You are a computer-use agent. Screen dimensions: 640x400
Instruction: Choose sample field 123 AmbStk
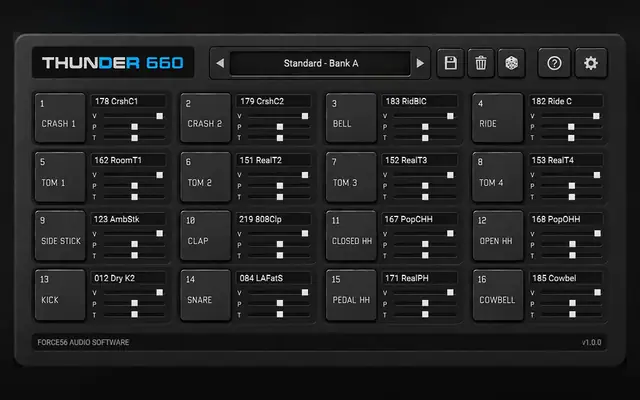(128, 219)
